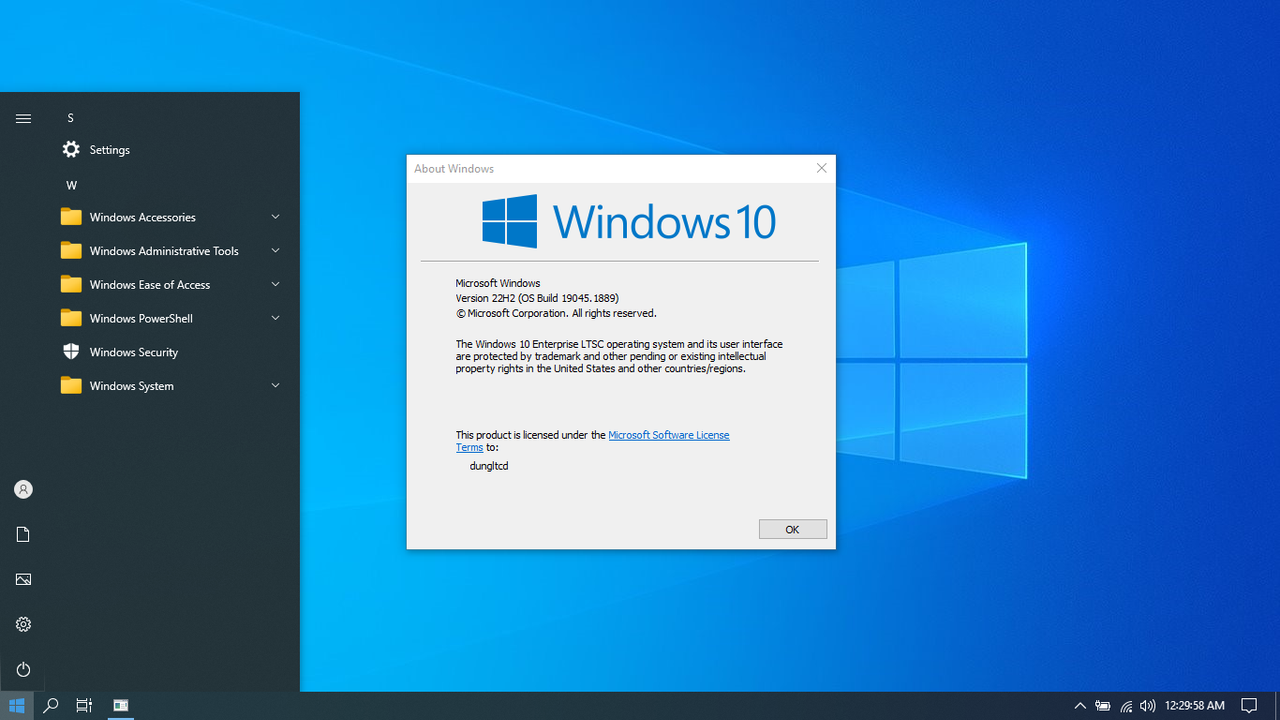Open the Windows Security shield icon
Screen dimensions: 1280x720
[x=71, y=352]
